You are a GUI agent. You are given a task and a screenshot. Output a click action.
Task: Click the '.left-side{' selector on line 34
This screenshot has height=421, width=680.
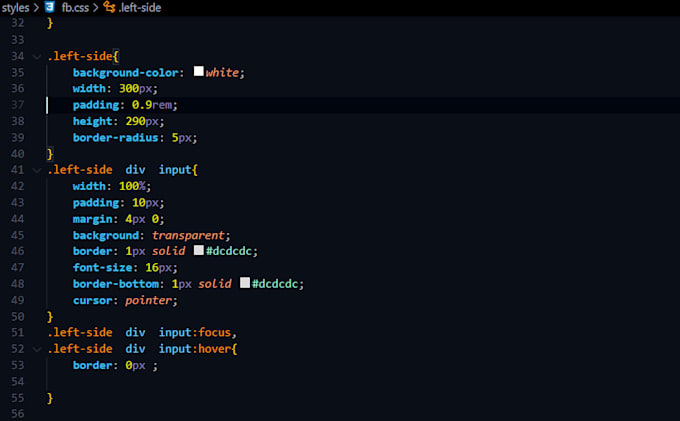tap(83, 56)
